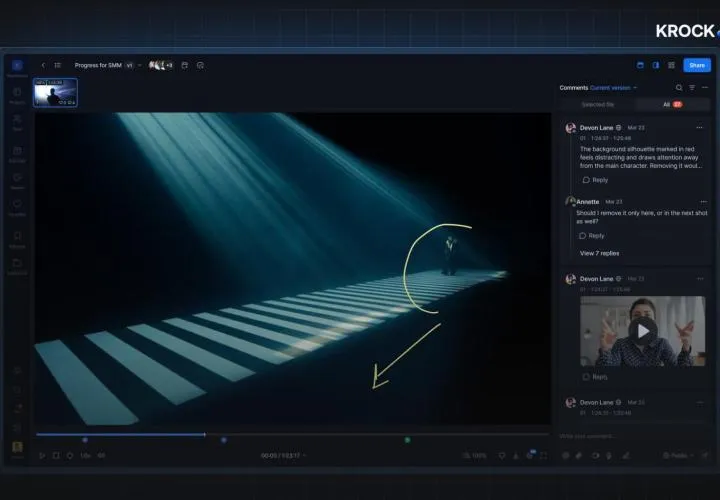Image resolution: width=720 pixels, height=500 pixels.
Task: Expand View 7 replies
Action: 599,253
